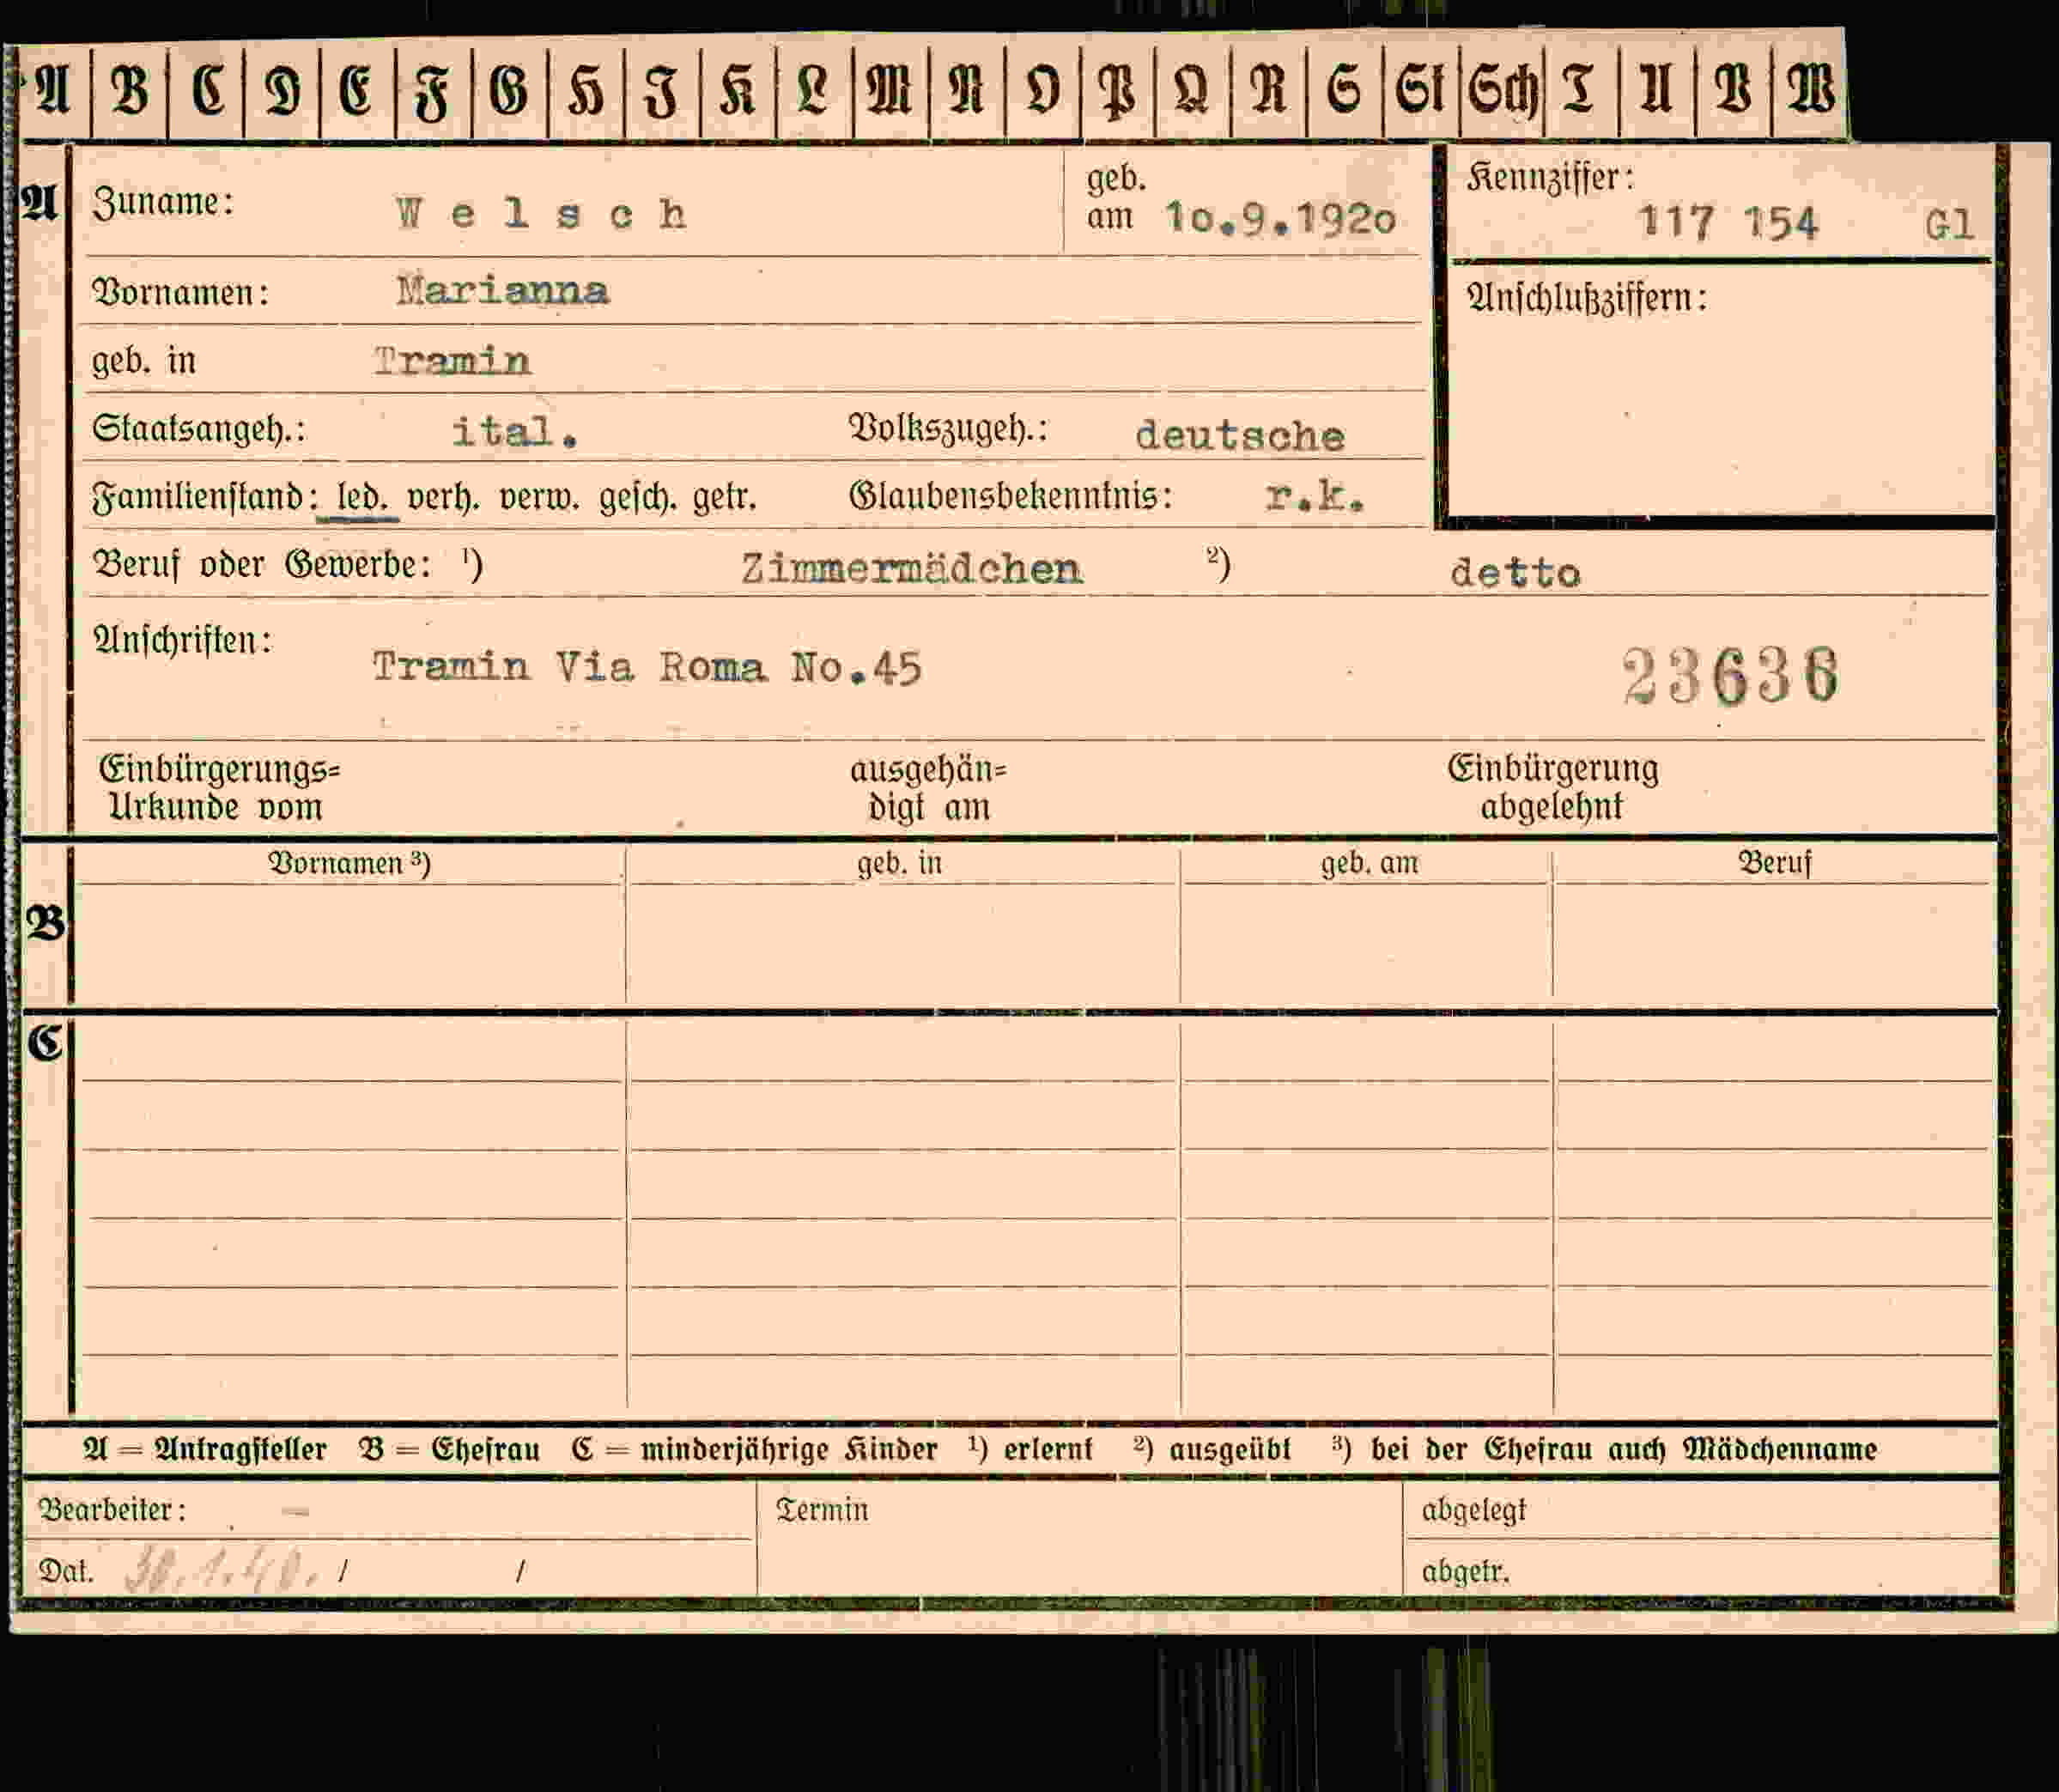Select "Einbürgerungs-Urkunde vom" label

[219, 788]
